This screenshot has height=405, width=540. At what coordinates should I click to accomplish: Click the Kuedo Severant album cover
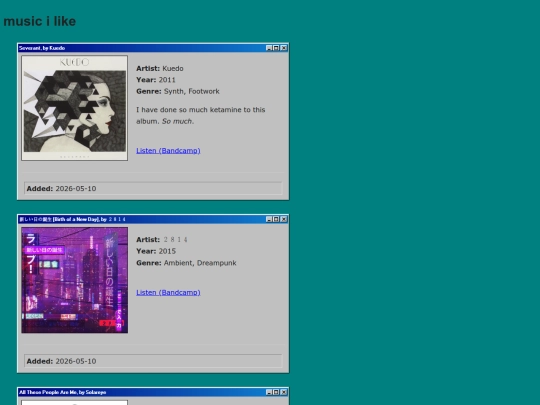pyautogui.click(x=74, y=108)
